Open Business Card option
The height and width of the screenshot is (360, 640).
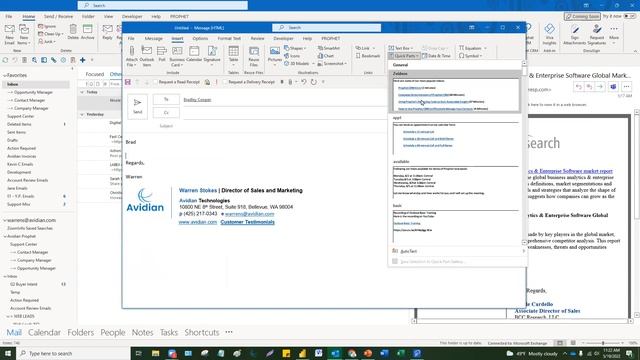177,56
